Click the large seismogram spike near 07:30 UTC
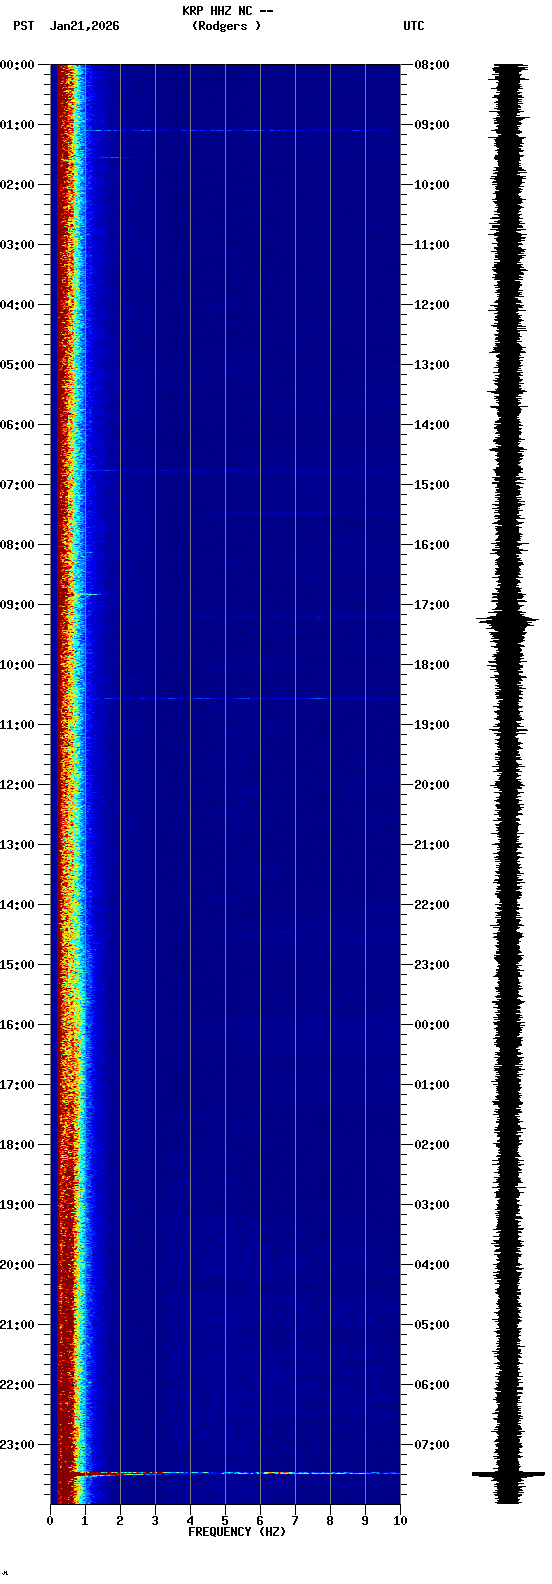 tap(509, 1474)
